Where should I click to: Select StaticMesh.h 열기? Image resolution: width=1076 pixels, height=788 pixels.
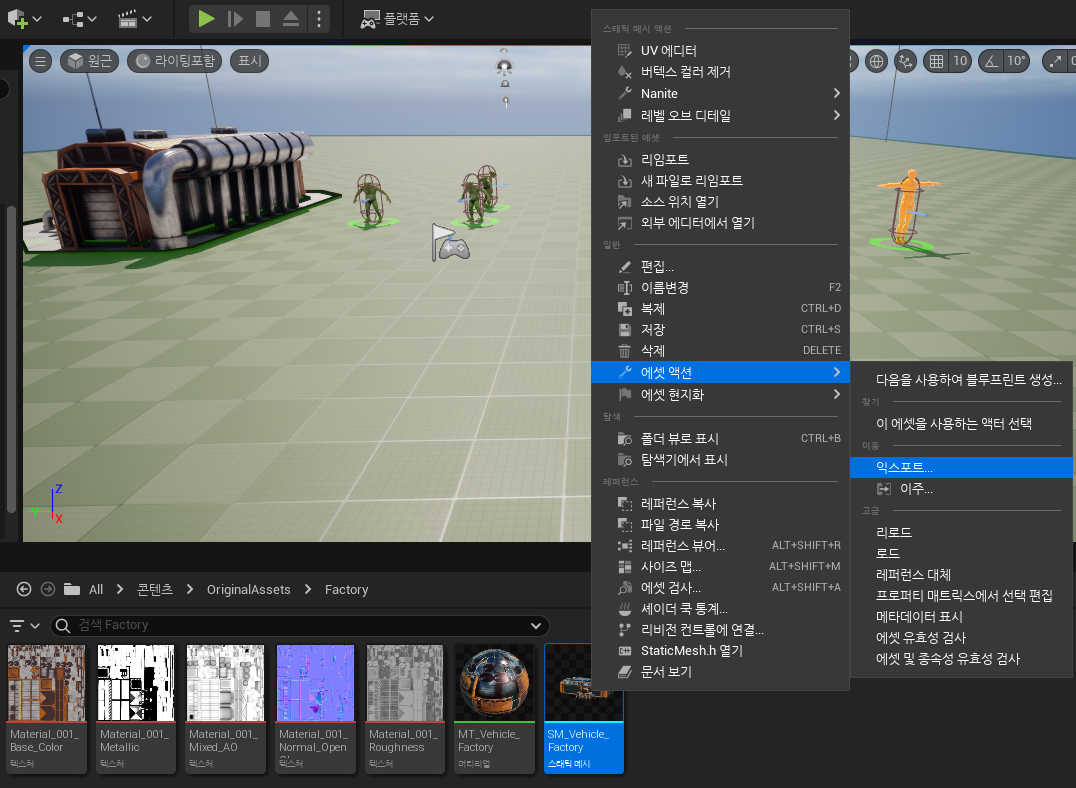point(721,651)
